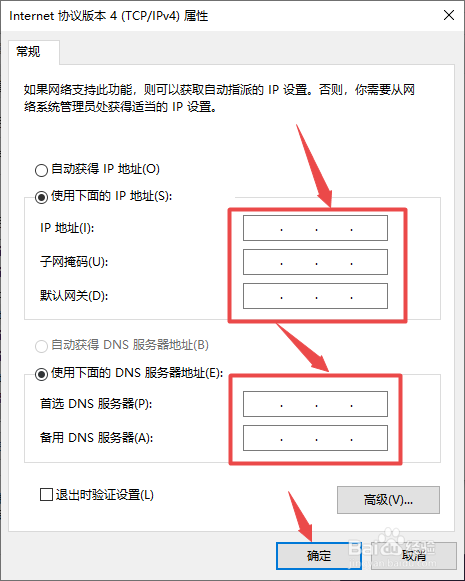Image resolution: width=465 pixels, height=581 pixels.
Task: Click last octet of 备用 DNS field
Action: 369,438
